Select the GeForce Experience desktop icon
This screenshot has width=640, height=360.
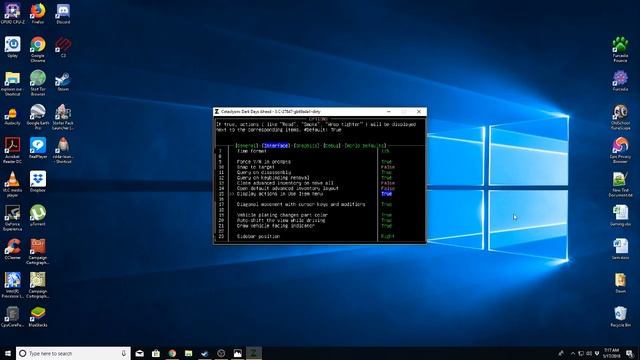[x=12, y=218]
